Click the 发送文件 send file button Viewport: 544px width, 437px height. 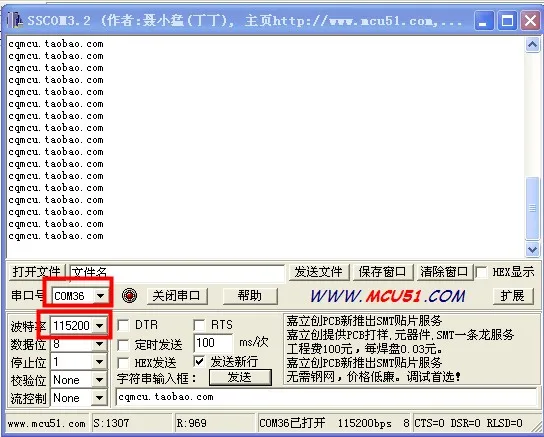pyautogui.click(x=318, y=272)
